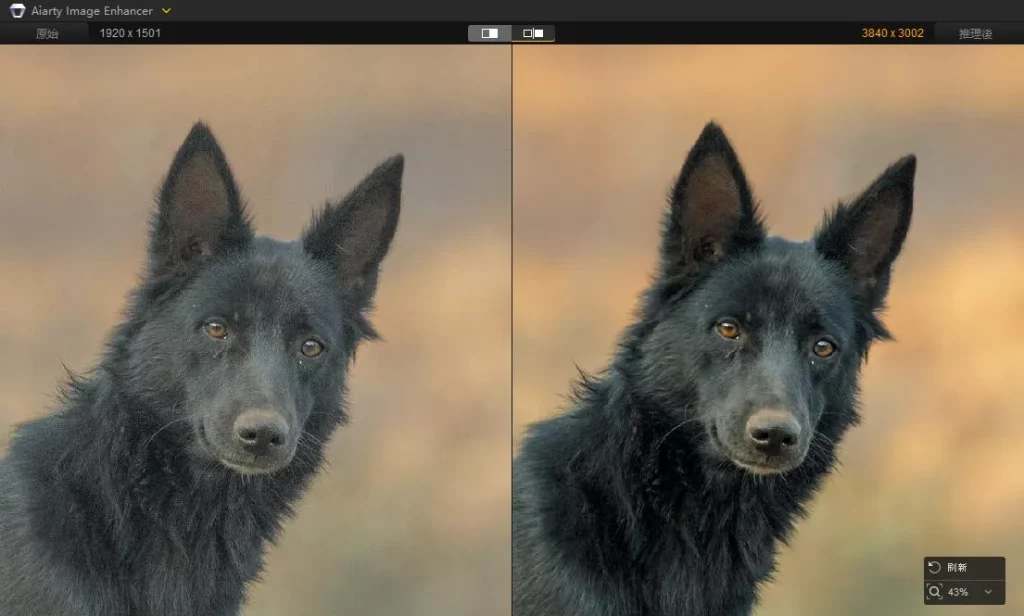This screenshot has height=616, width=1024.
Task: Expand the zoom percentage dropdown arrow
Action: pyautogui.click(x=989, y=592)
